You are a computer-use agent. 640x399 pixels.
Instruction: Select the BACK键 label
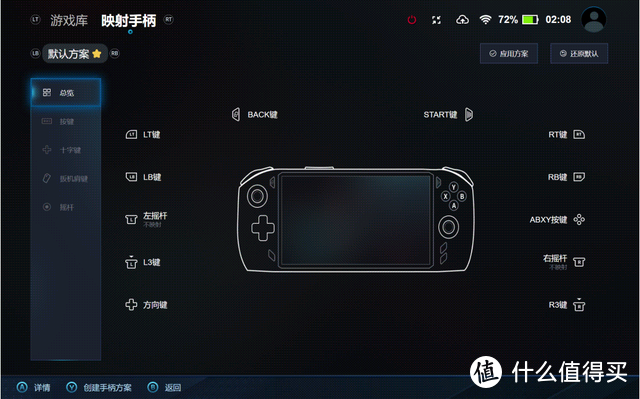[x=262, y=115]
